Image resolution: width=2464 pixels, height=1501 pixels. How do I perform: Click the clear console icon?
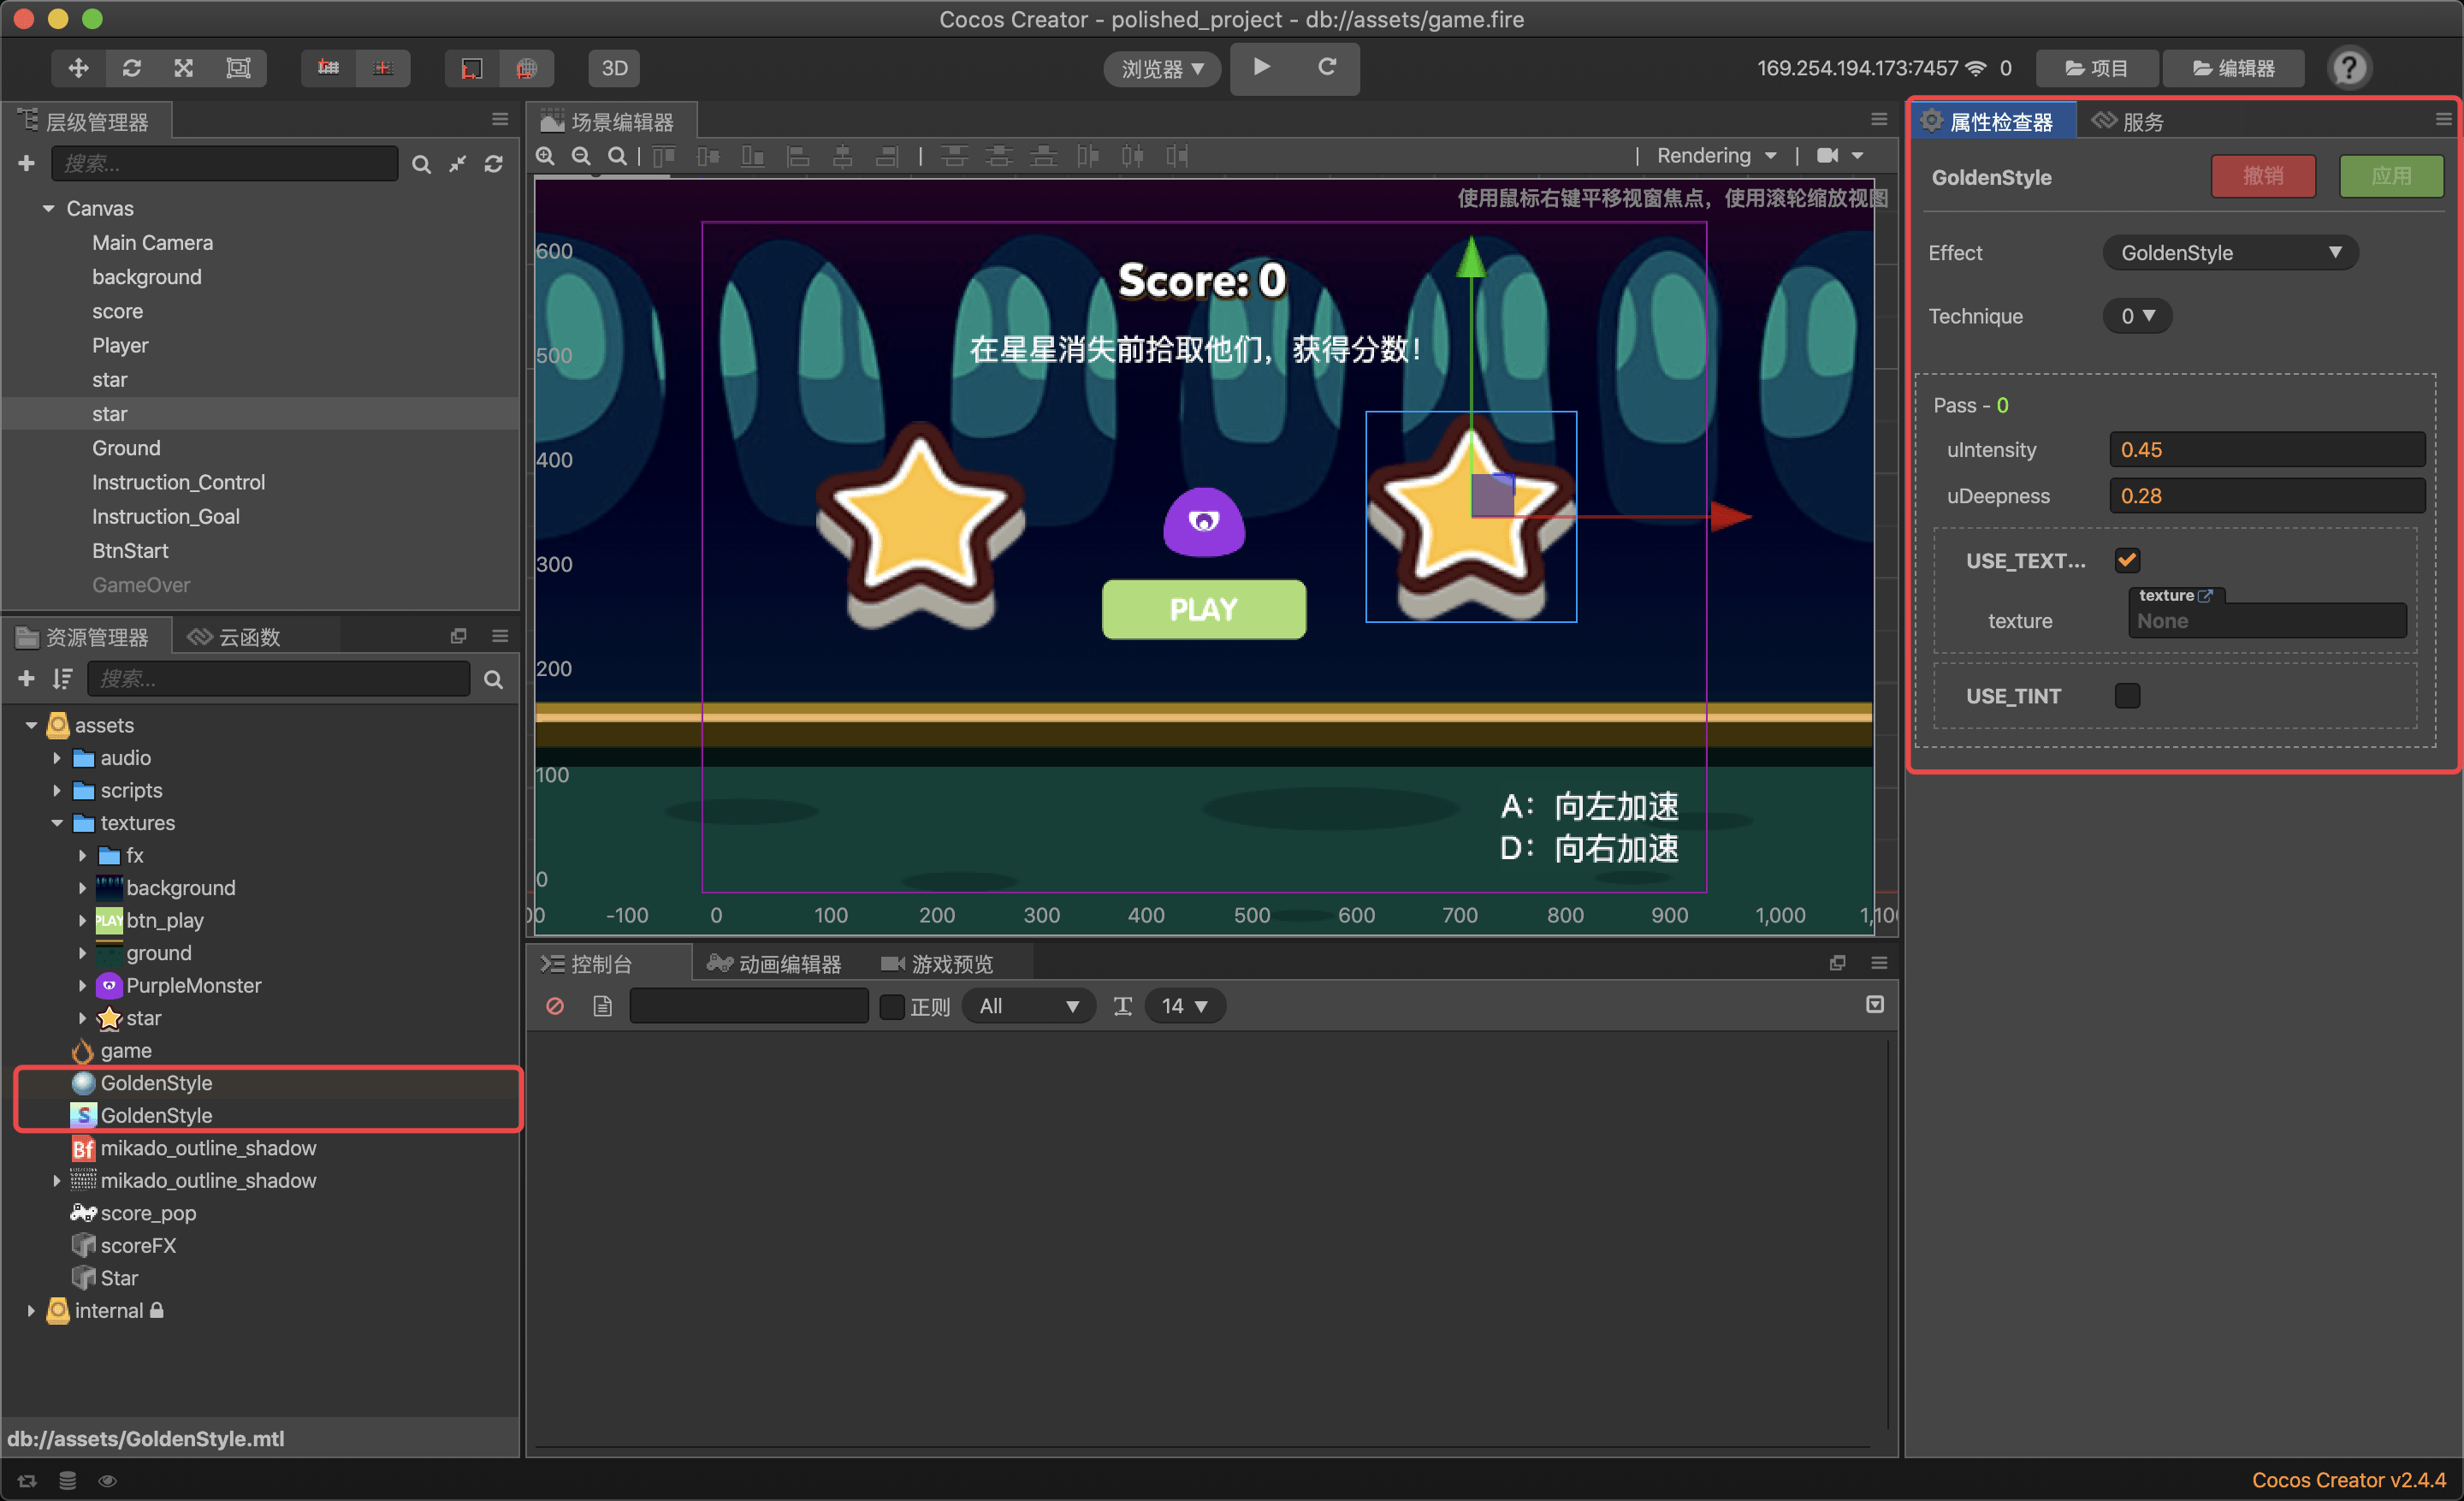[x=555, y=1006]
